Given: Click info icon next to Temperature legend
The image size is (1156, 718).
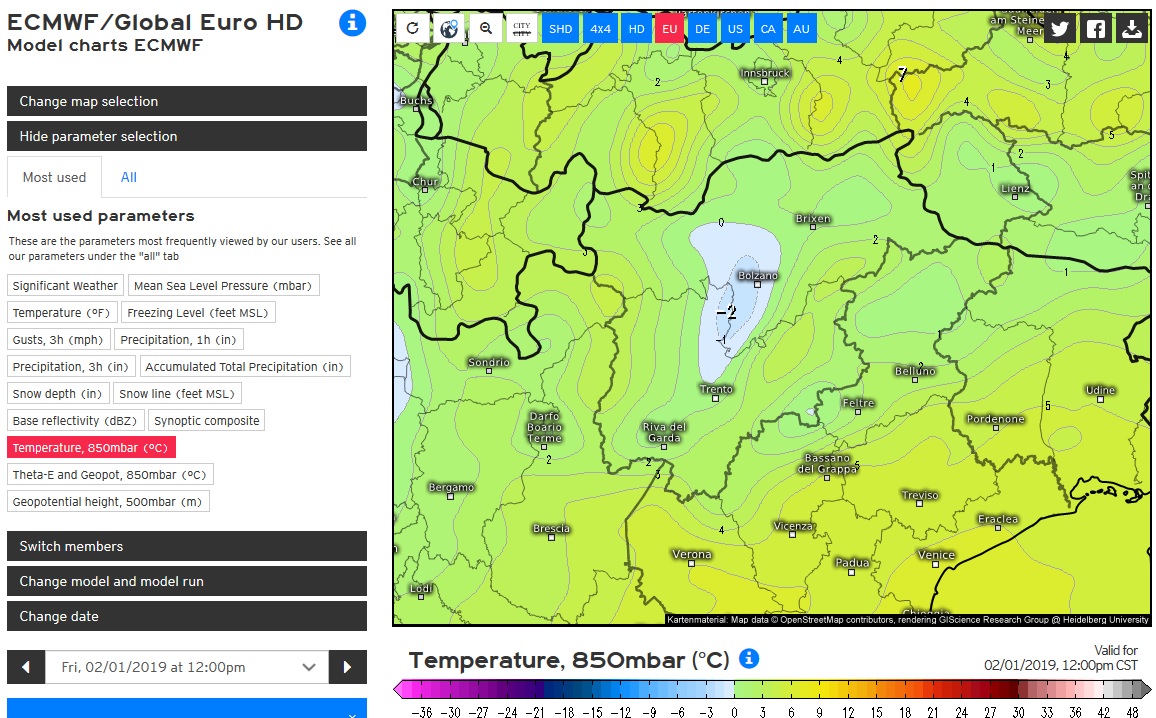Looking at the screenshot, I should (749, 658).
